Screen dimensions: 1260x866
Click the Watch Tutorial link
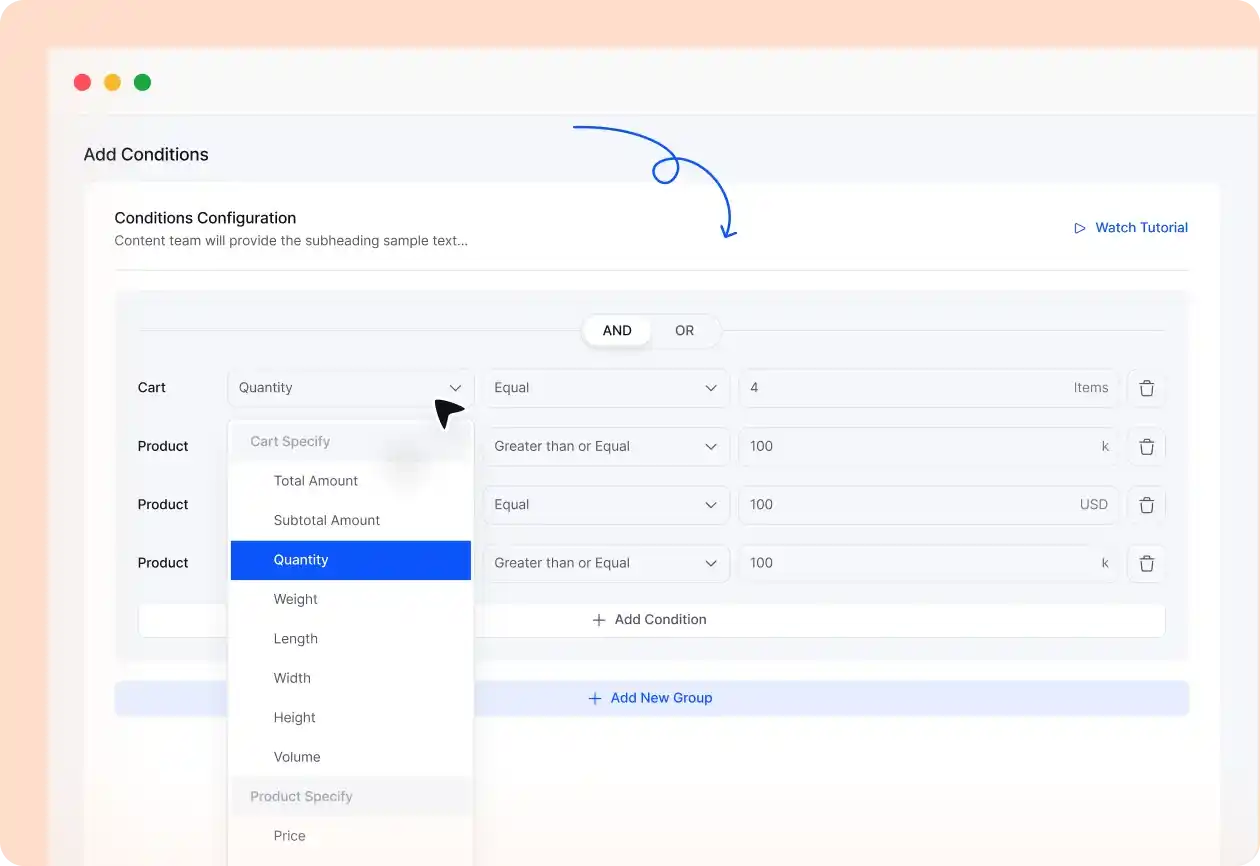click(1141, 227)
